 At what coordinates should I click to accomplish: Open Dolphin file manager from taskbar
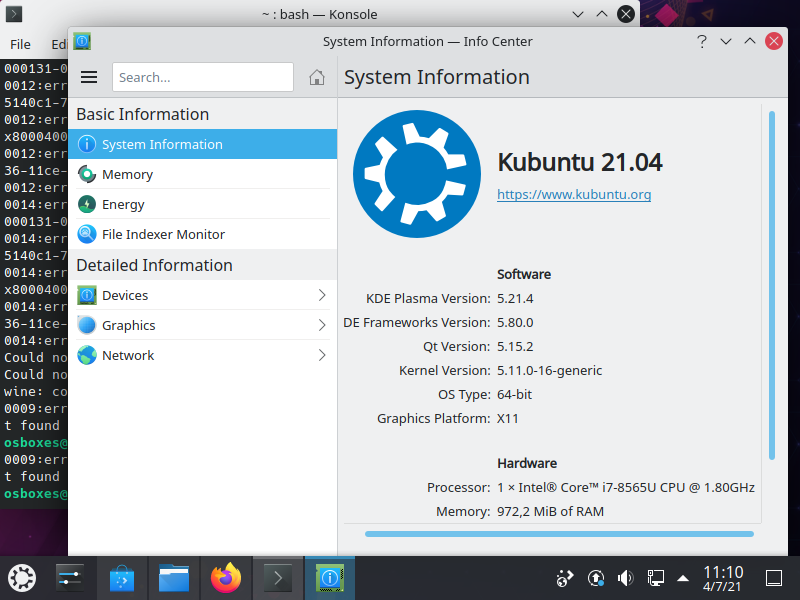click(x=174, y=577)
